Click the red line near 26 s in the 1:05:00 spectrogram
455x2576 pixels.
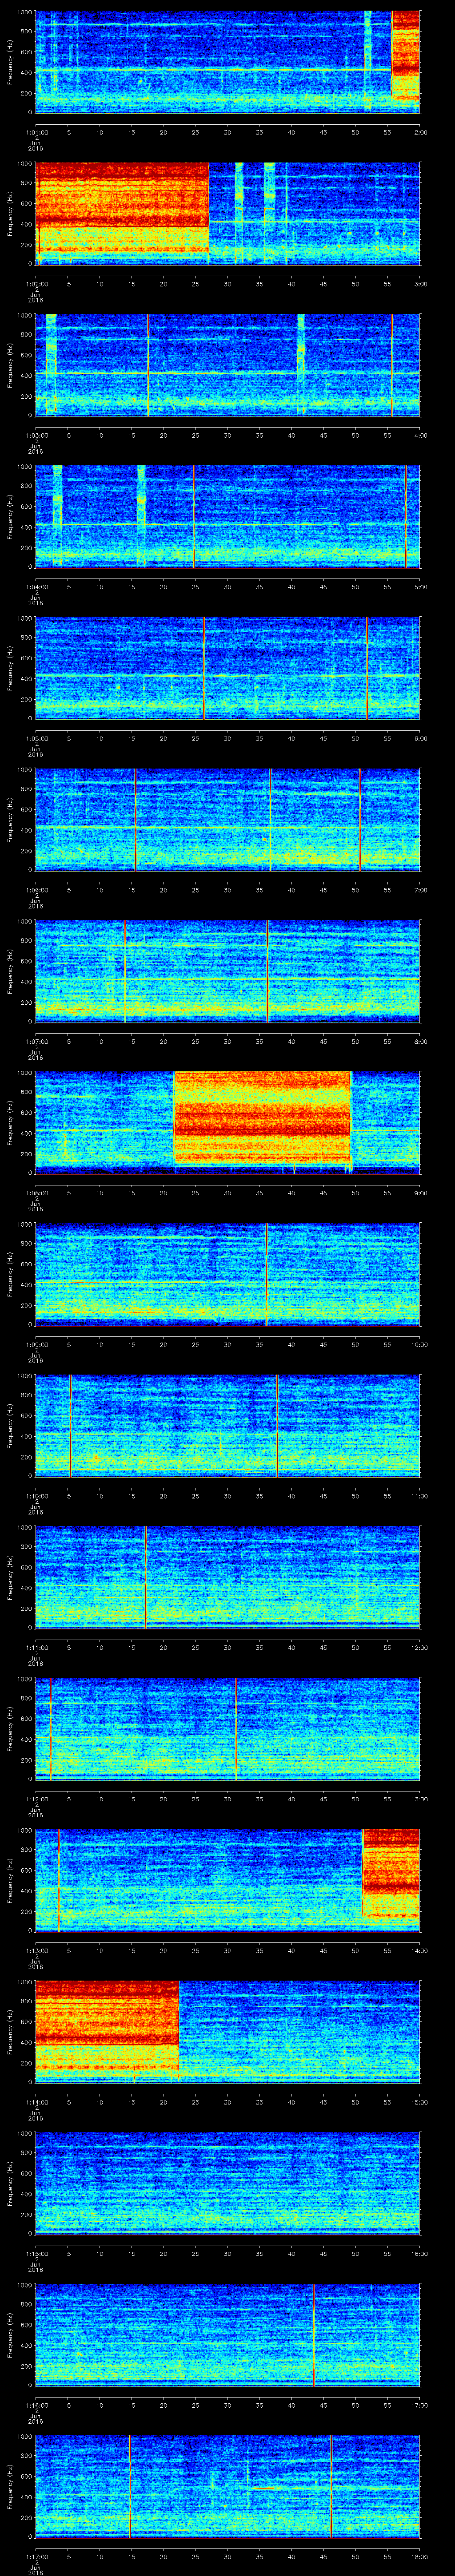pyautogui.click(x=204, y=668)
